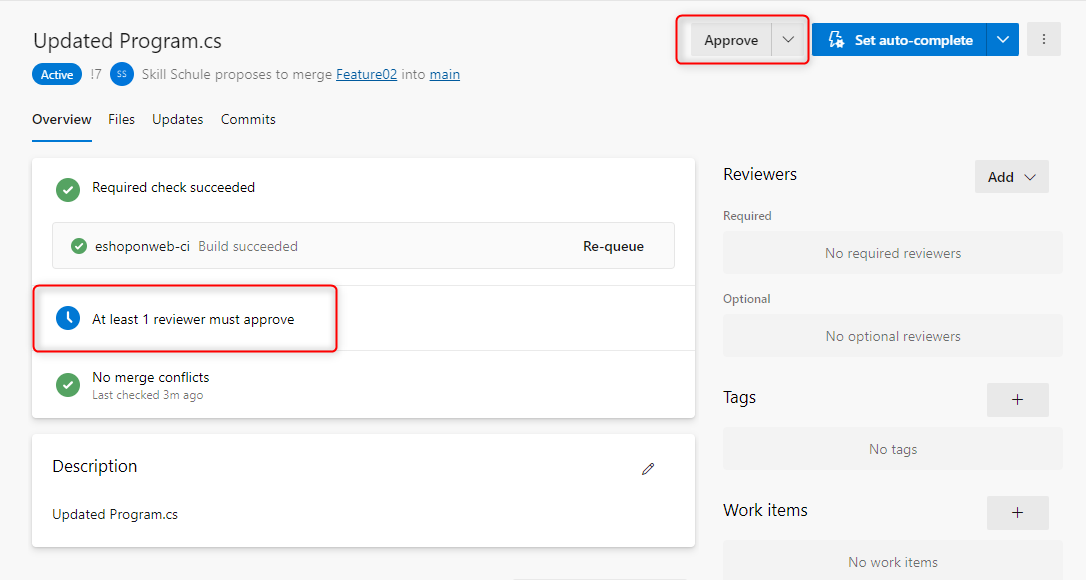Open the Commits tab
Screen dimensions: 1086x580
click(248, 119)
